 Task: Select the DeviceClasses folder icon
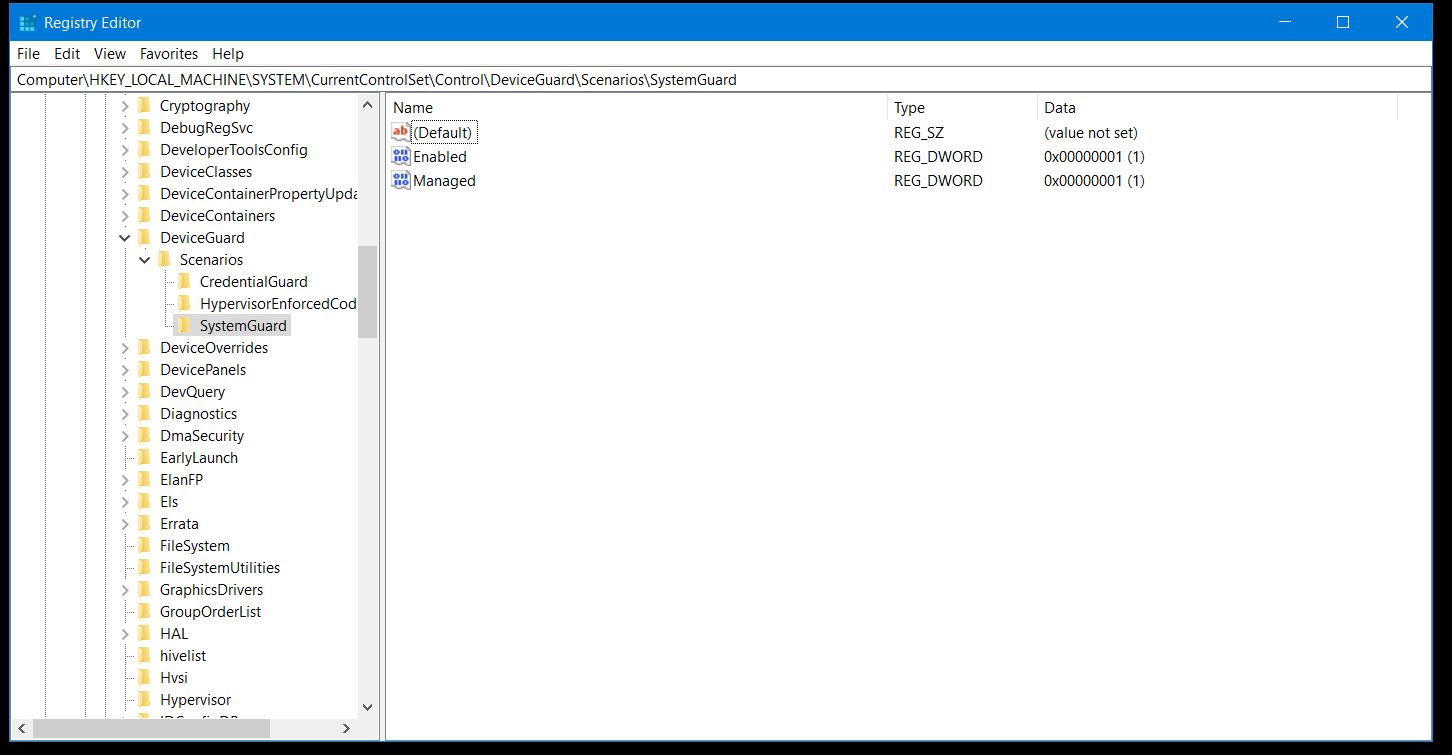[144, 172]
